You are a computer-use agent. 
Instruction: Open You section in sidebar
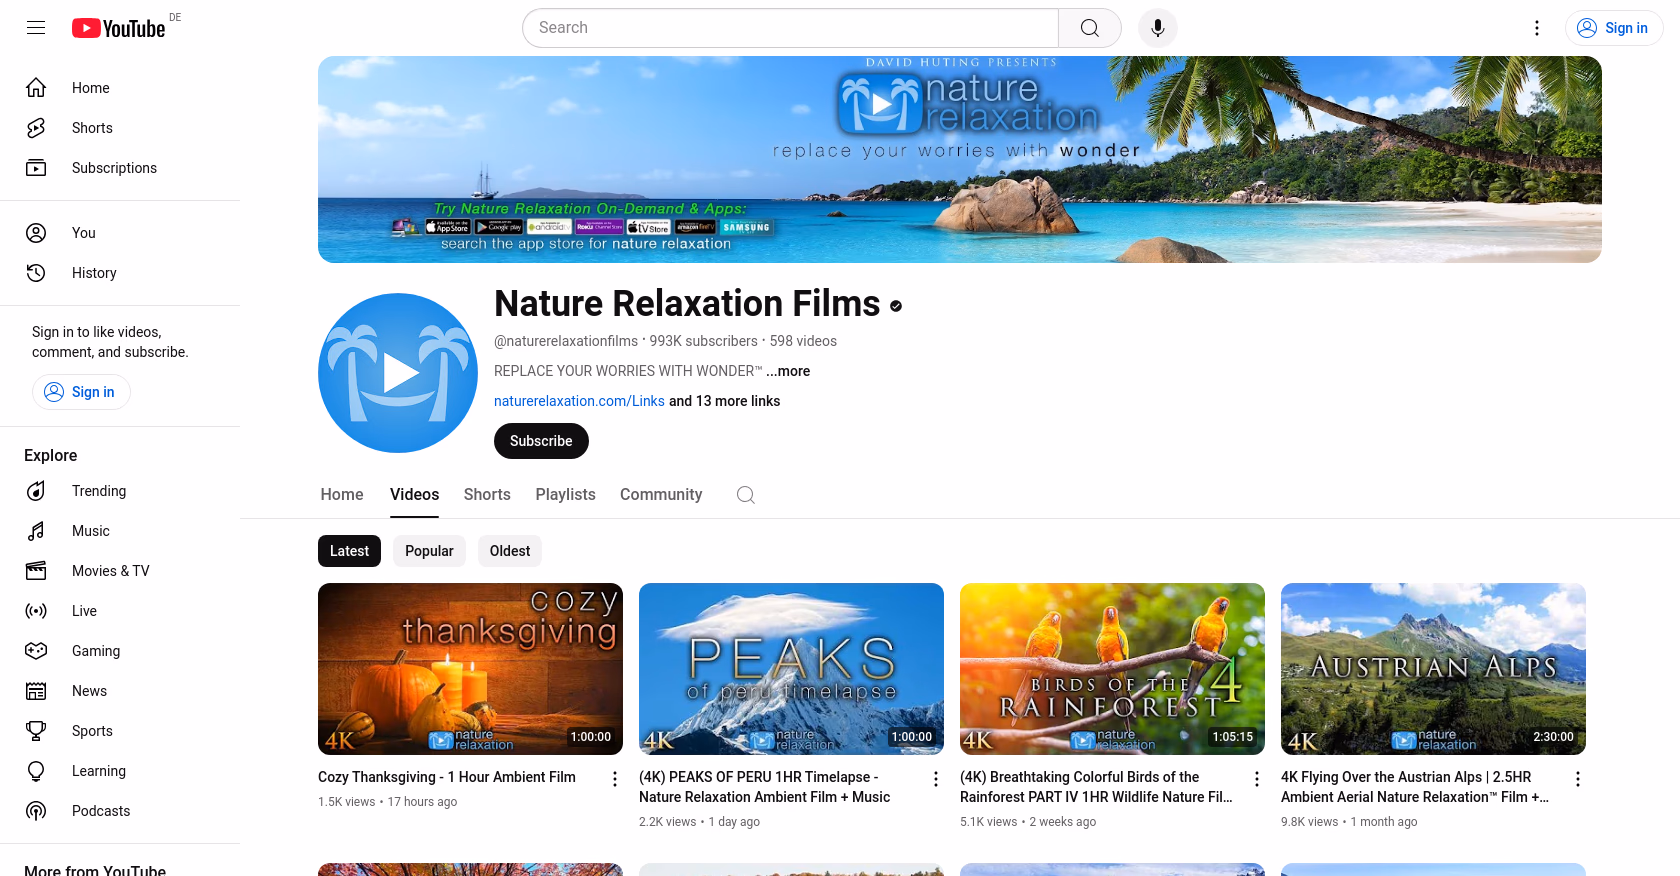point(120,233)
